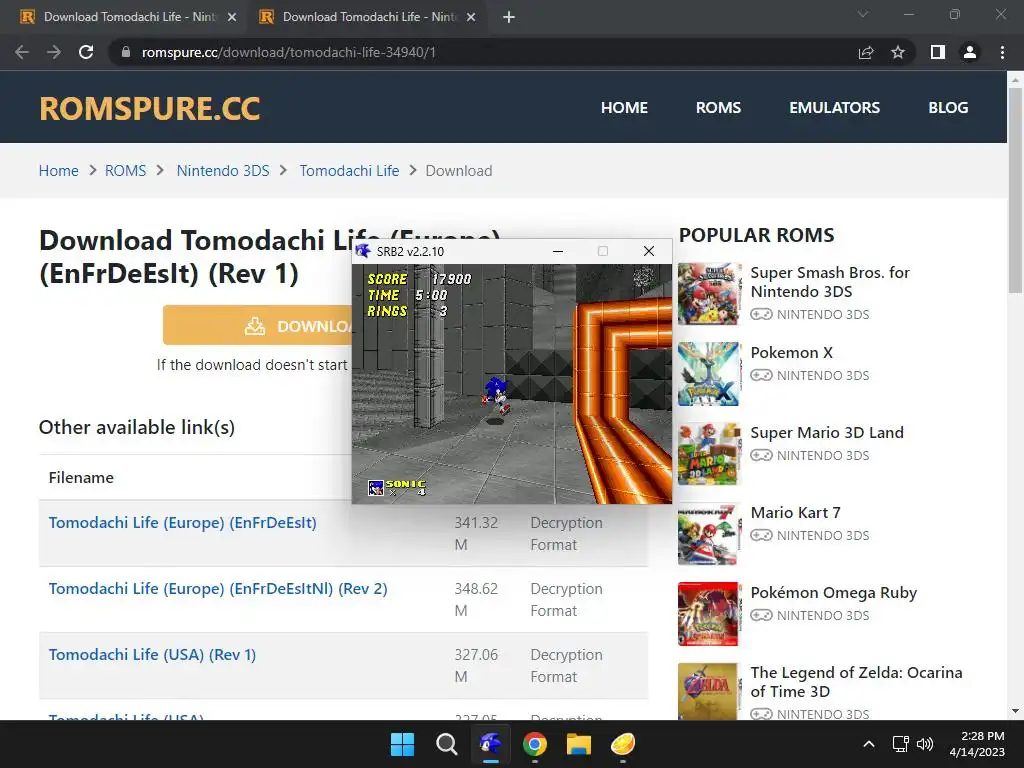Screen dimensions: 1024x768
Task: Click the page vertical scrollbar thumb
Action: click(x=1015, y=191)
